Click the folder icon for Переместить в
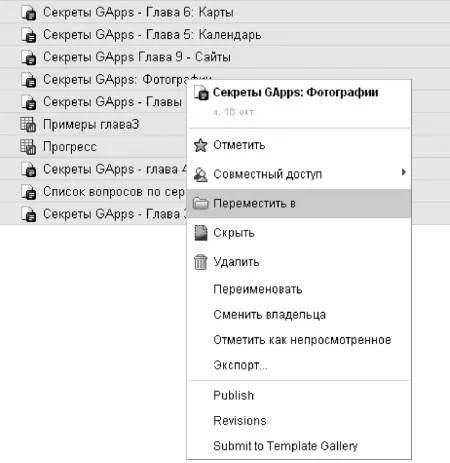Image resolution: width=450 pixels, height=463 pixels. (201, 203)
